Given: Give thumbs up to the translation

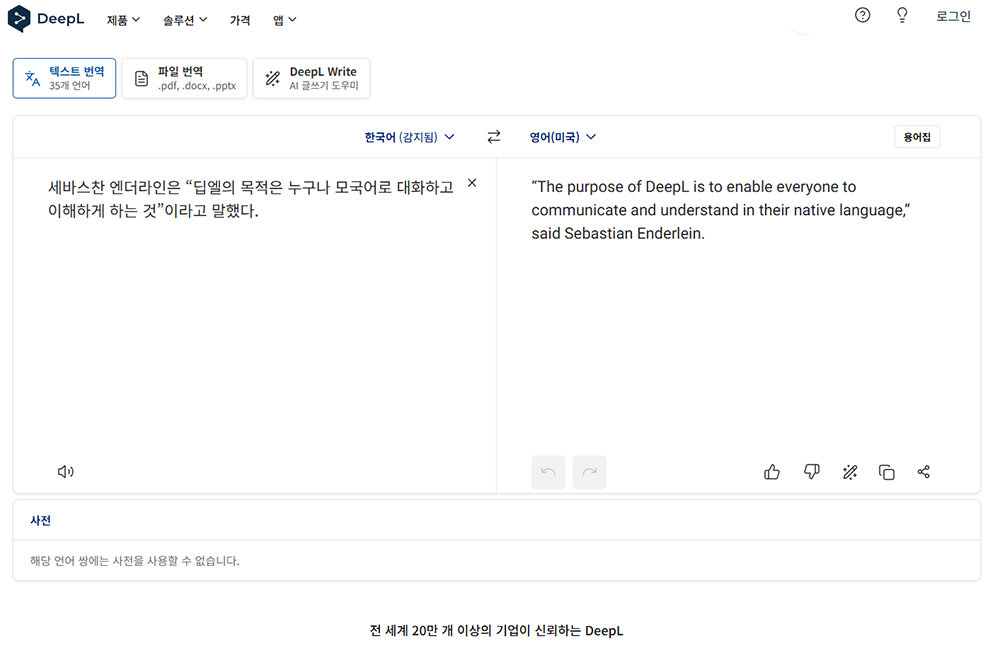Looking at the screenshot, I should [772, 472].
